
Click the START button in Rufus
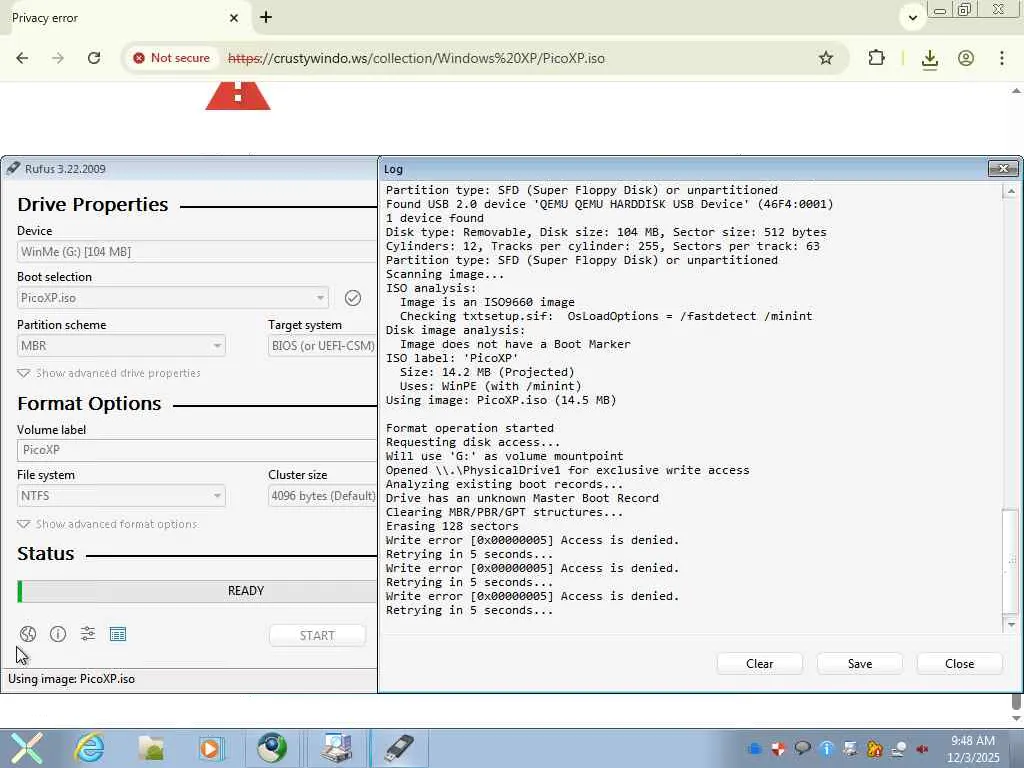pos(317,635)
